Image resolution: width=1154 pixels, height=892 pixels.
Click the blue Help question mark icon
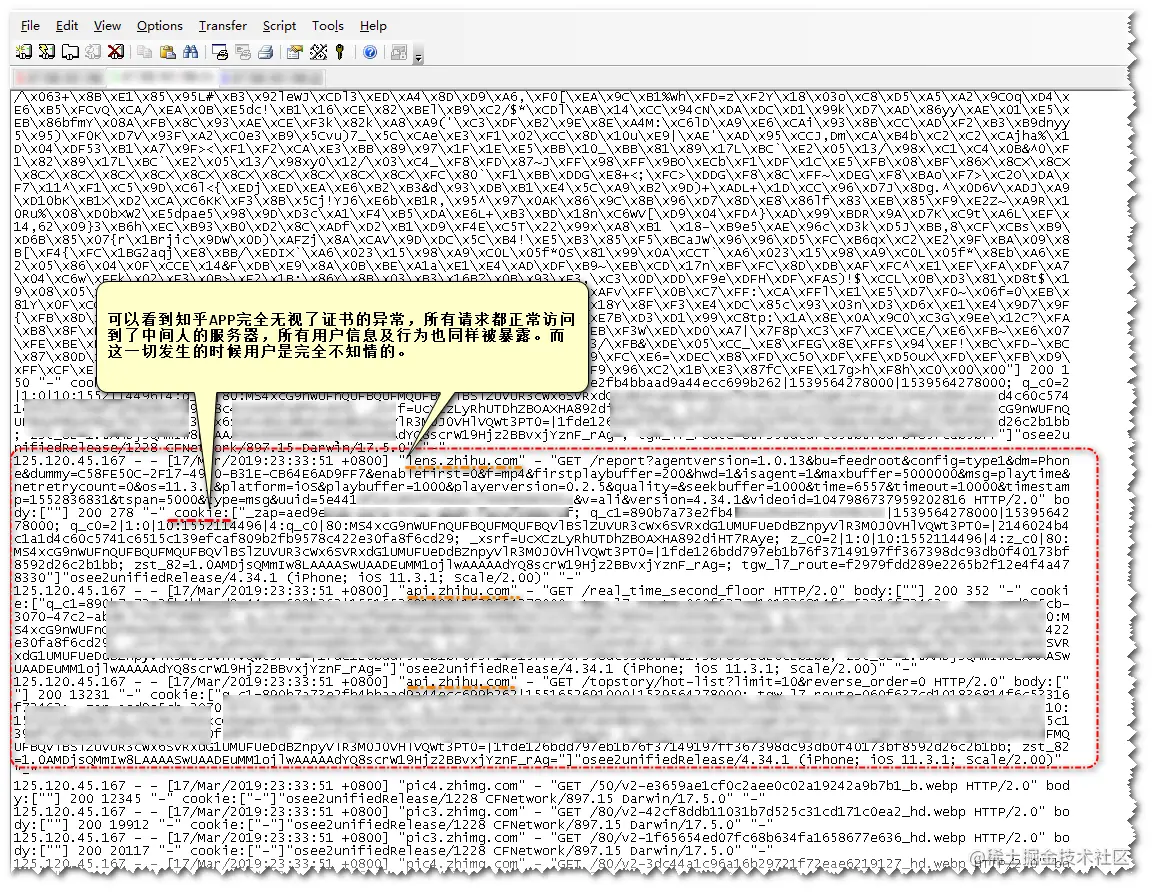tap(370, 52)
